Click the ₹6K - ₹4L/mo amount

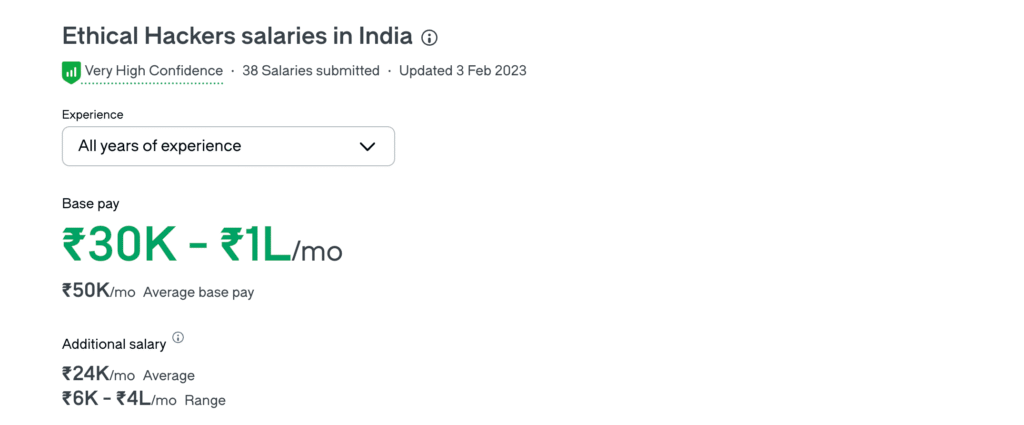(119, 398)
